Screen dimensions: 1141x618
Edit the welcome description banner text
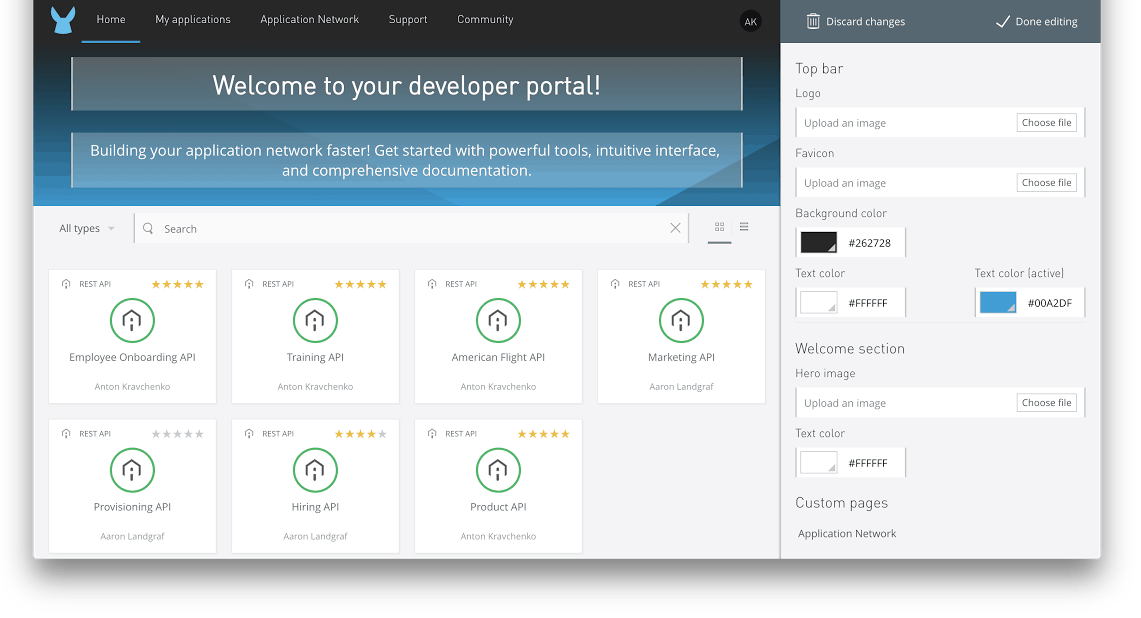[x=407, y=160]
